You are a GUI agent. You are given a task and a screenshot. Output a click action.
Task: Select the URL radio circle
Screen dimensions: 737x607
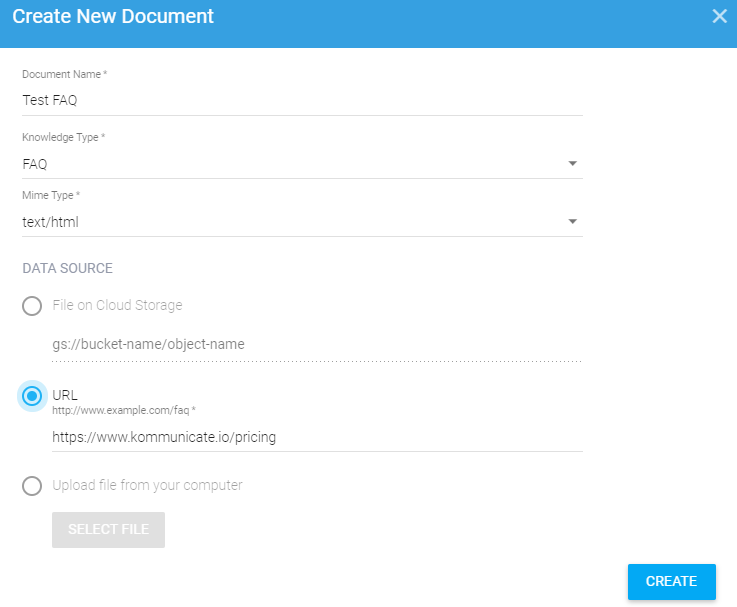tap(32, 396)
